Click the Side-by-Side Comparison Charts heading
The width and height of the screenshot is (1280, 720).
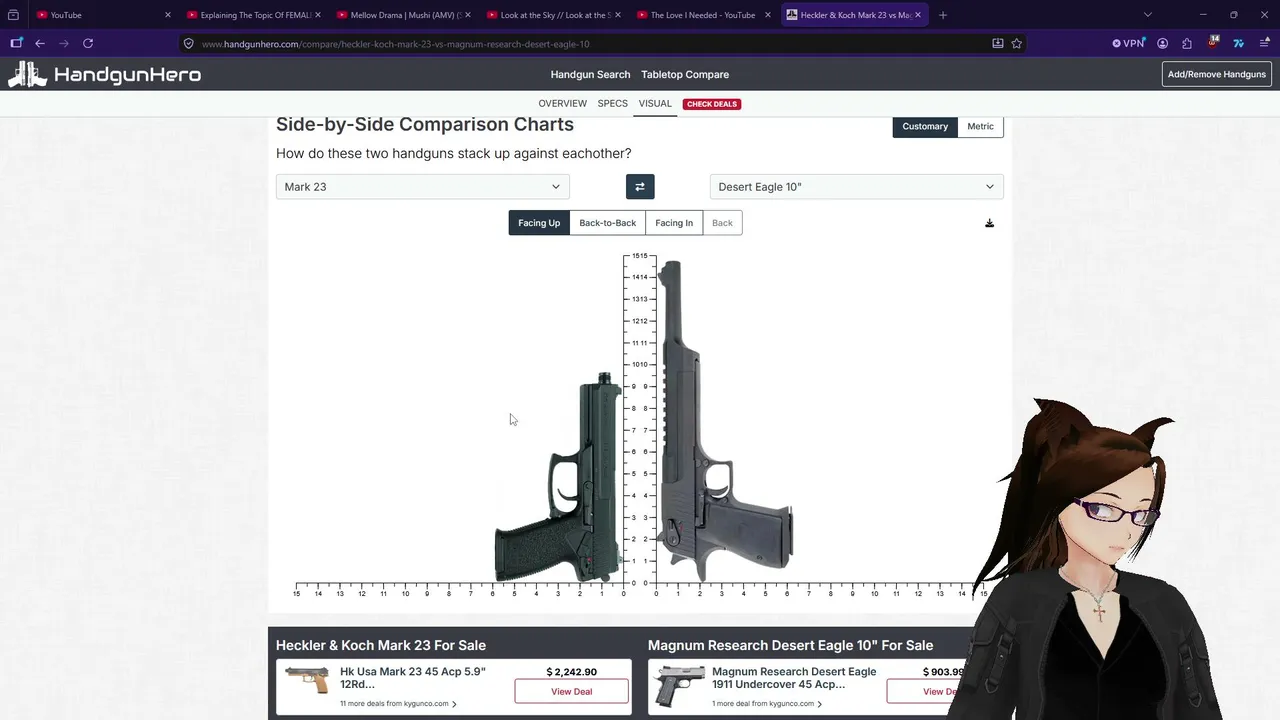[x=425, y=125]
